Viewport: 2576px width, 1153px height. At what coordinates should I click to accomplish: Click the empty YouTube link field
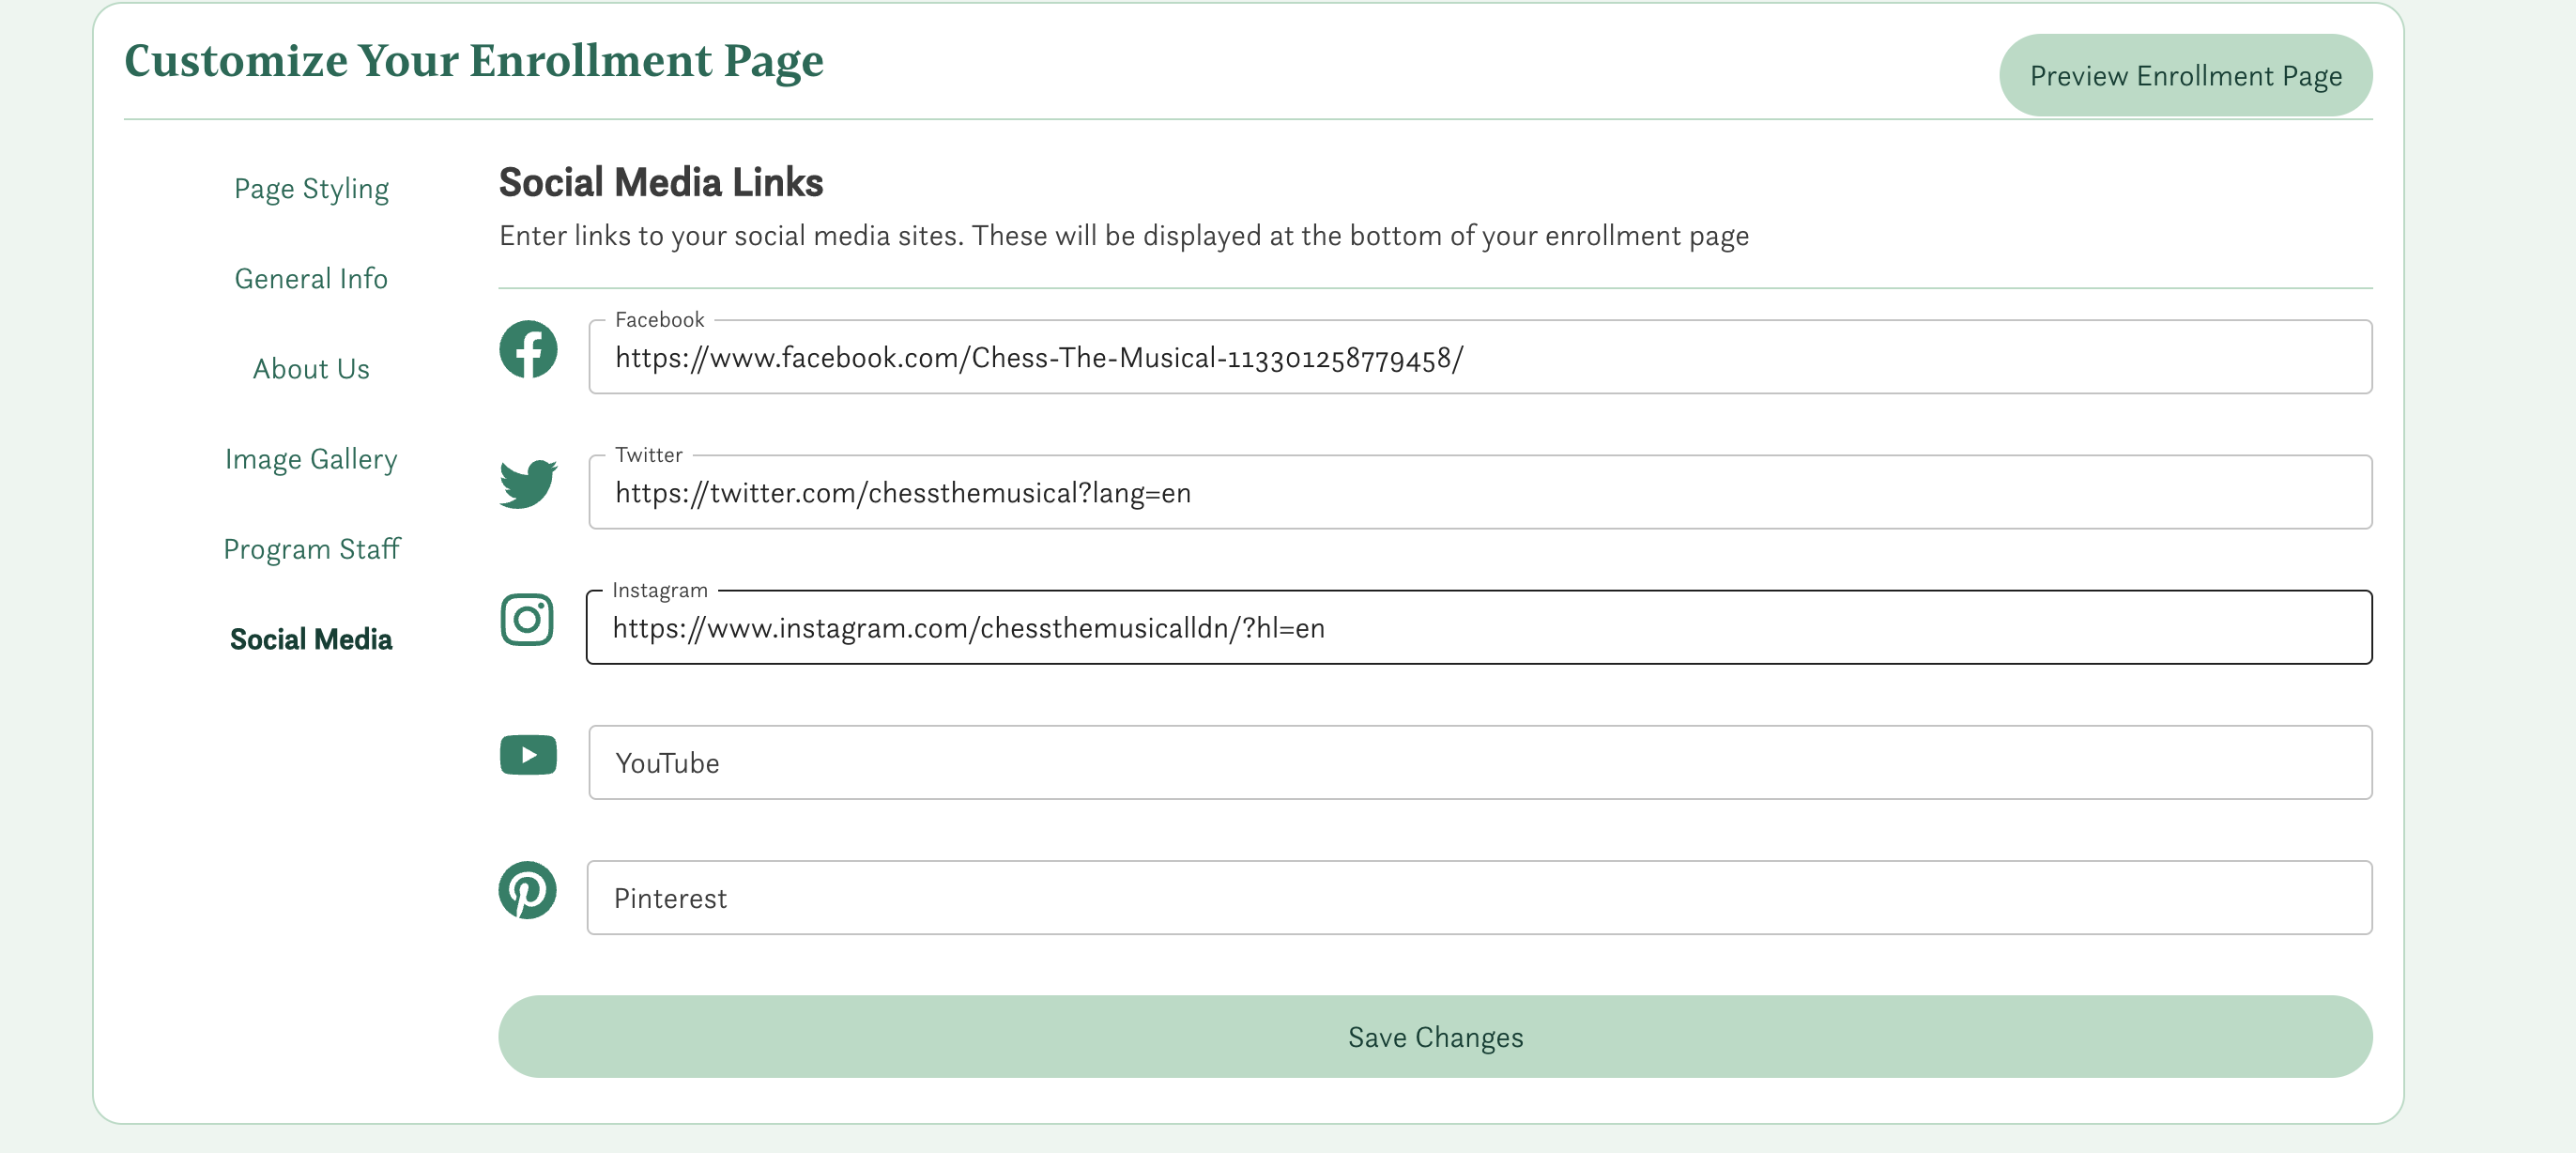pyautogui.click(x=1480, y=762)
